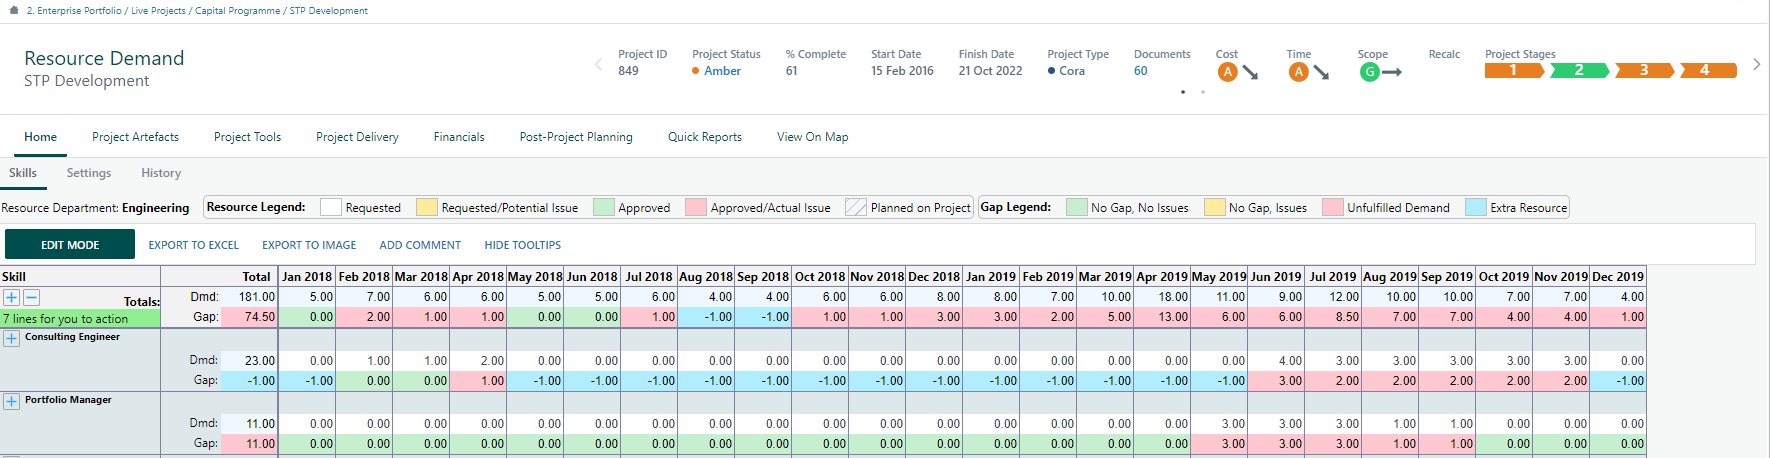Click the Jan 2018 column header

click(307, 277)
